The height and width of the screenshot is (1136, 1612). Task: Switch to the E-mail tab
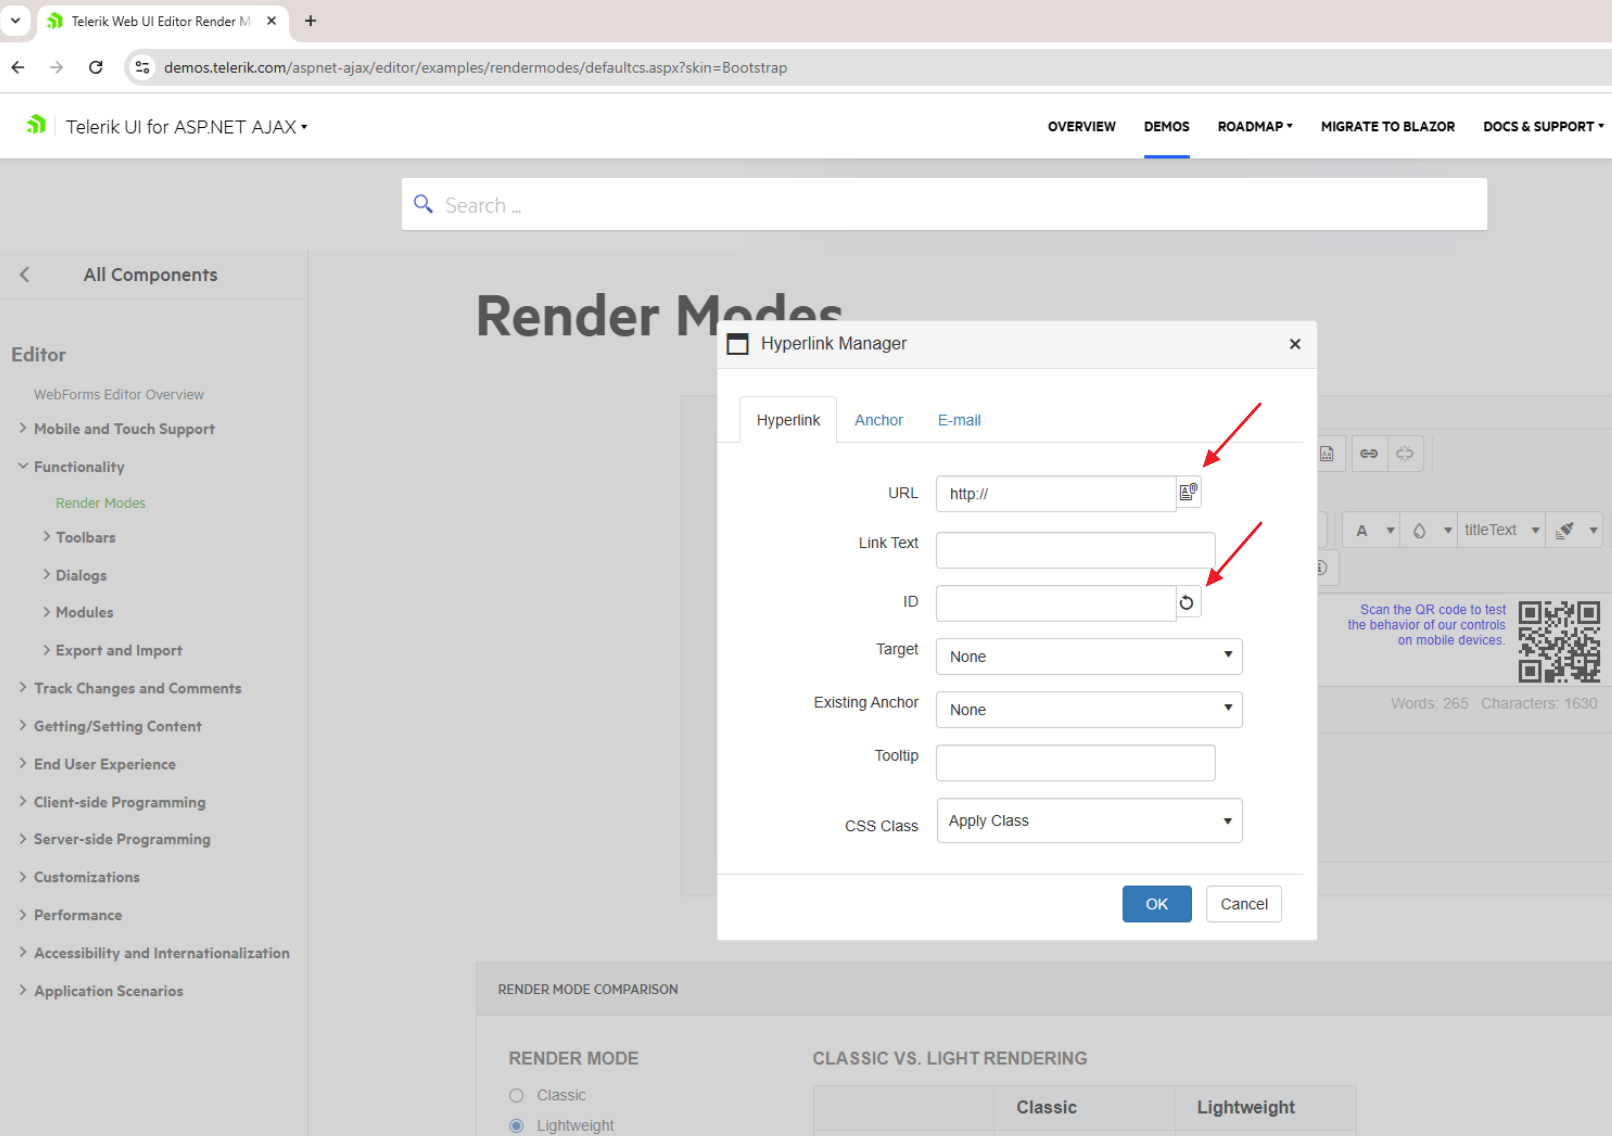point(959,420)
